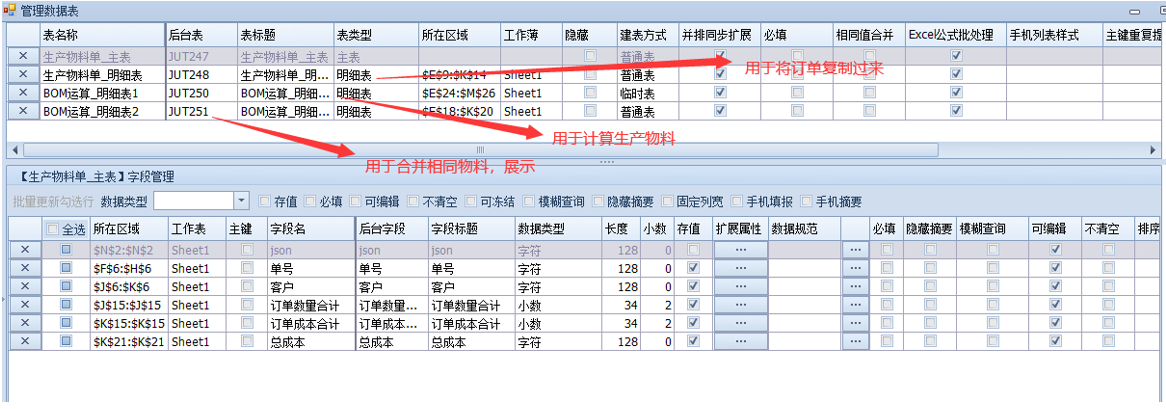Viewport: 1166px width, 409px height.
Task: Click X delete icon for 总成本 field row
Action: click(25, 341)
